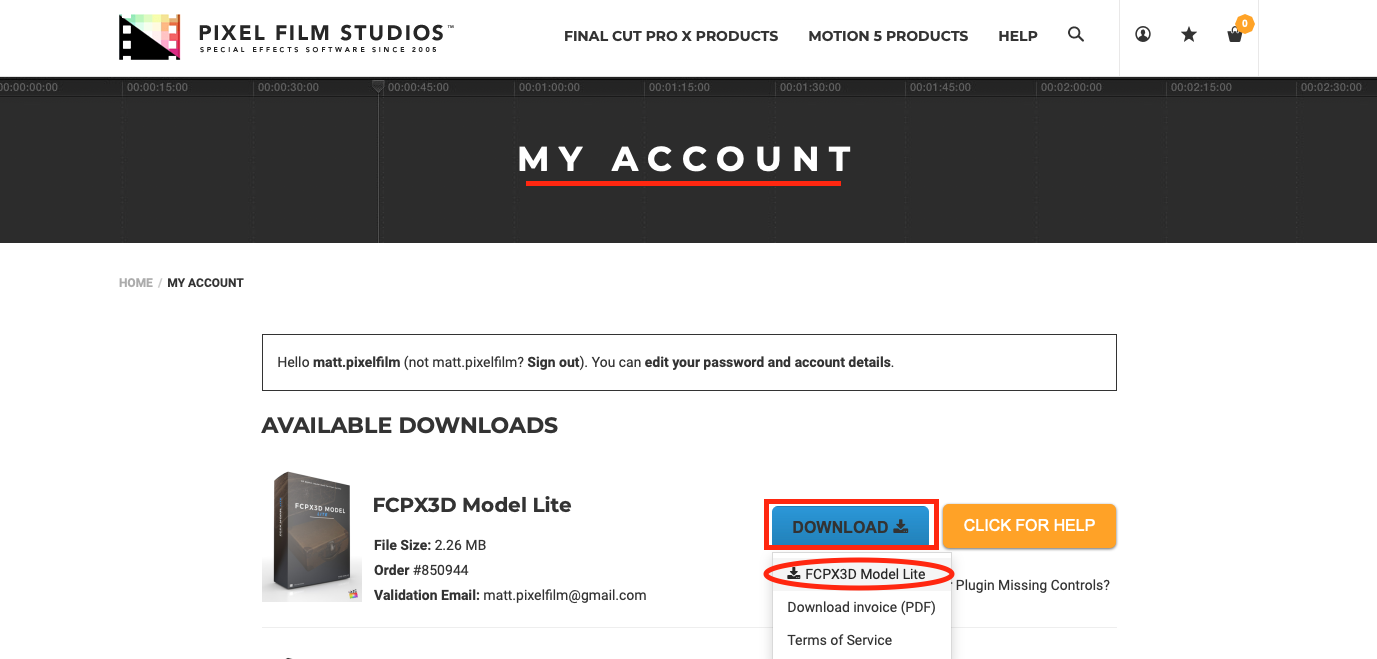View the wishlist star icon
1377x659 pixels.
1189,35
